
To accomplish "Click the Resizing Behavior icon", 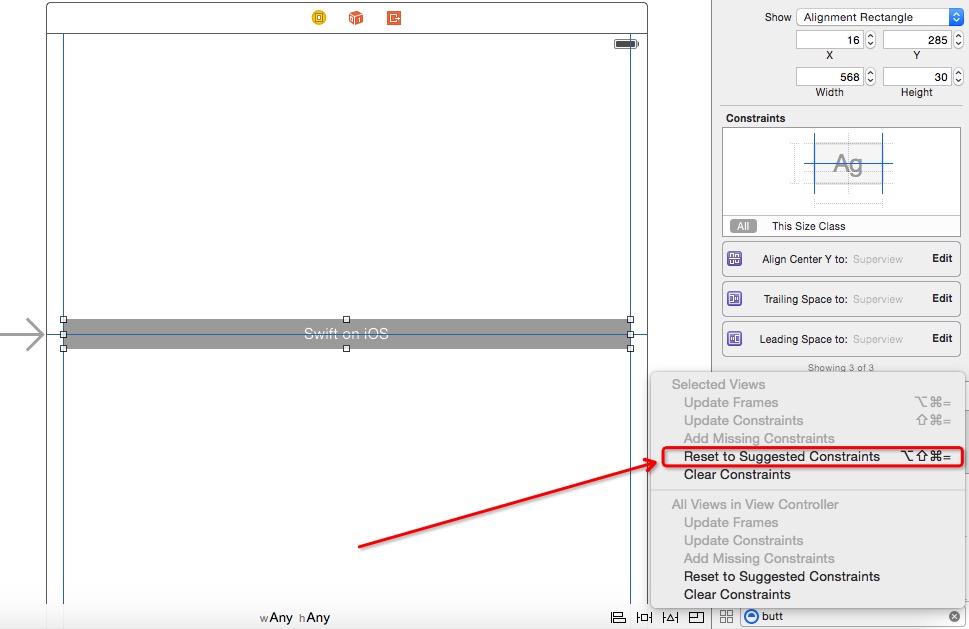I will [696, 617].
